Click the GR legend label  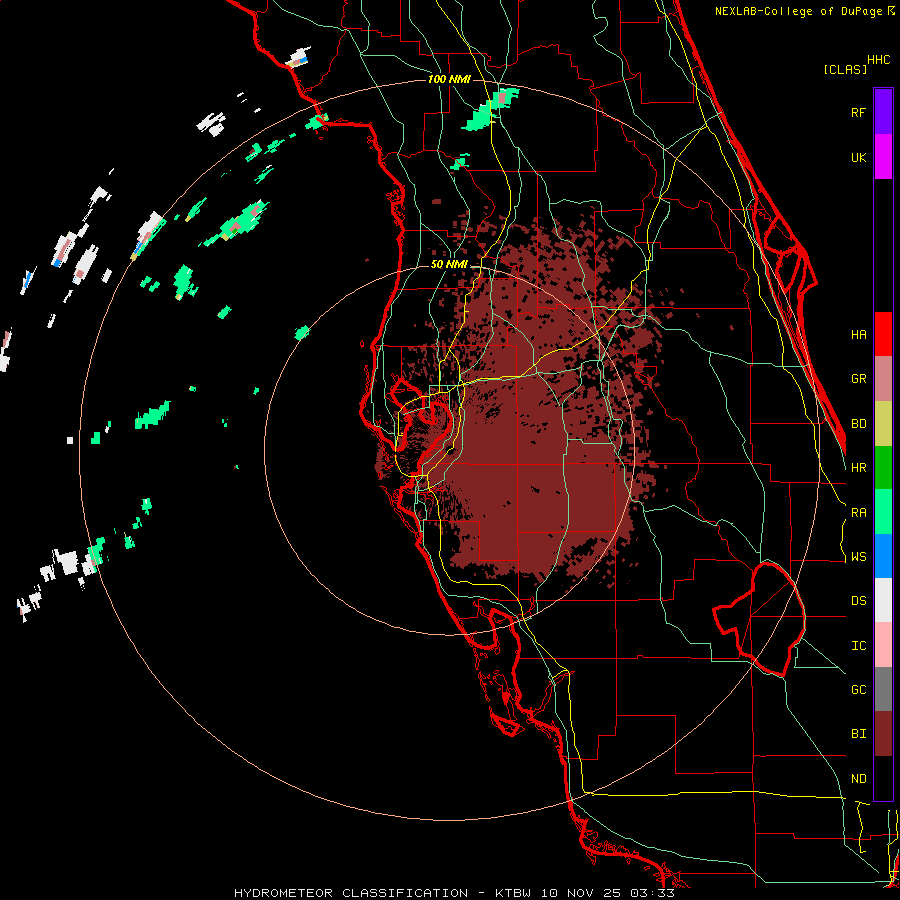(858, 379)
